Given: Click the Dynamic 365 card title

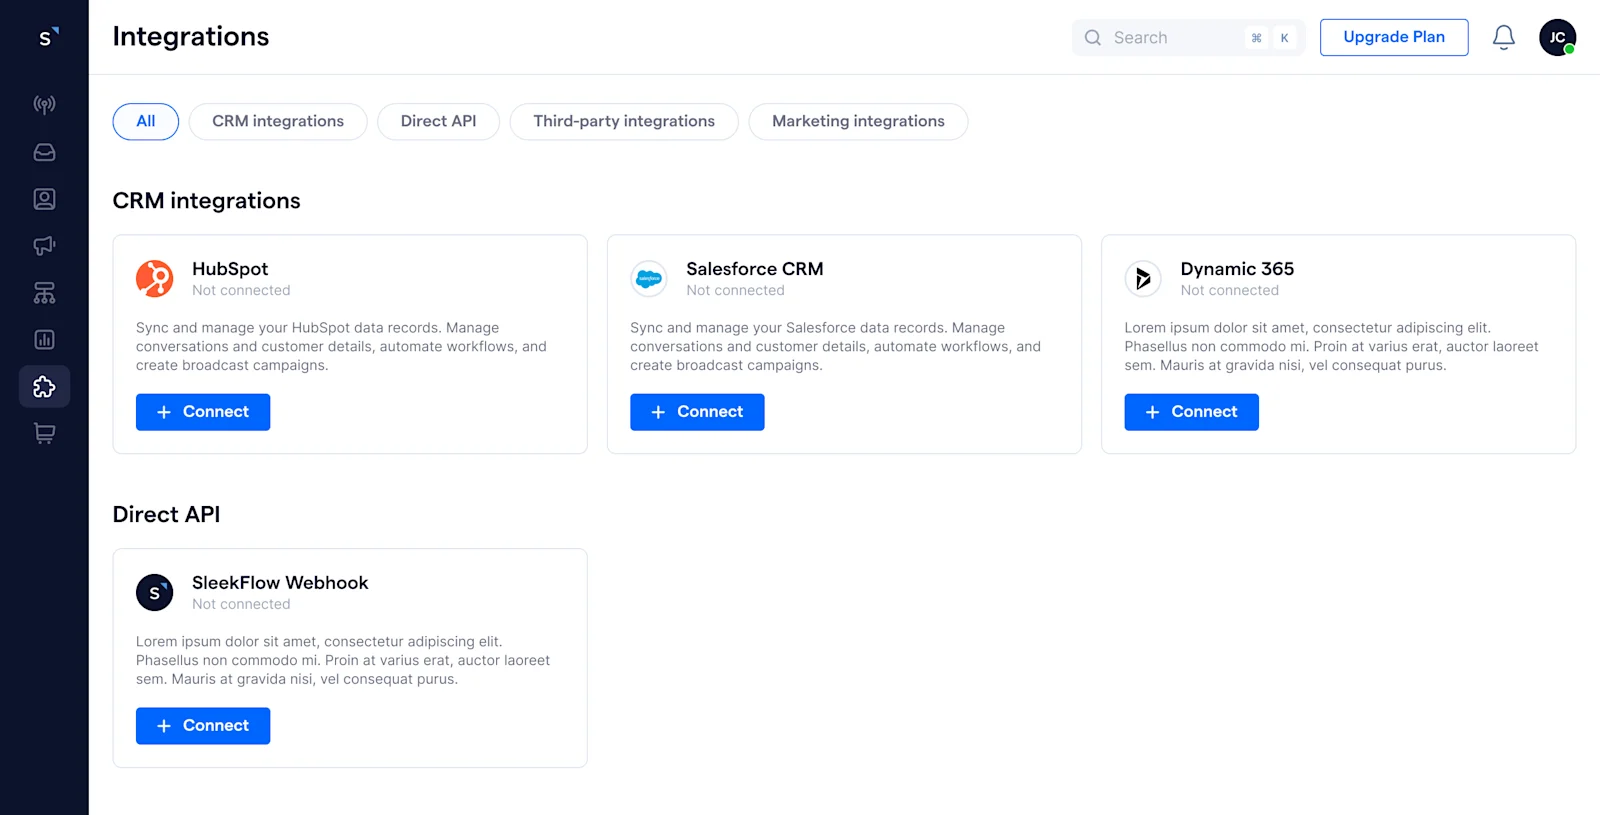Looking at the screenshot, I should click(1237, 269).
